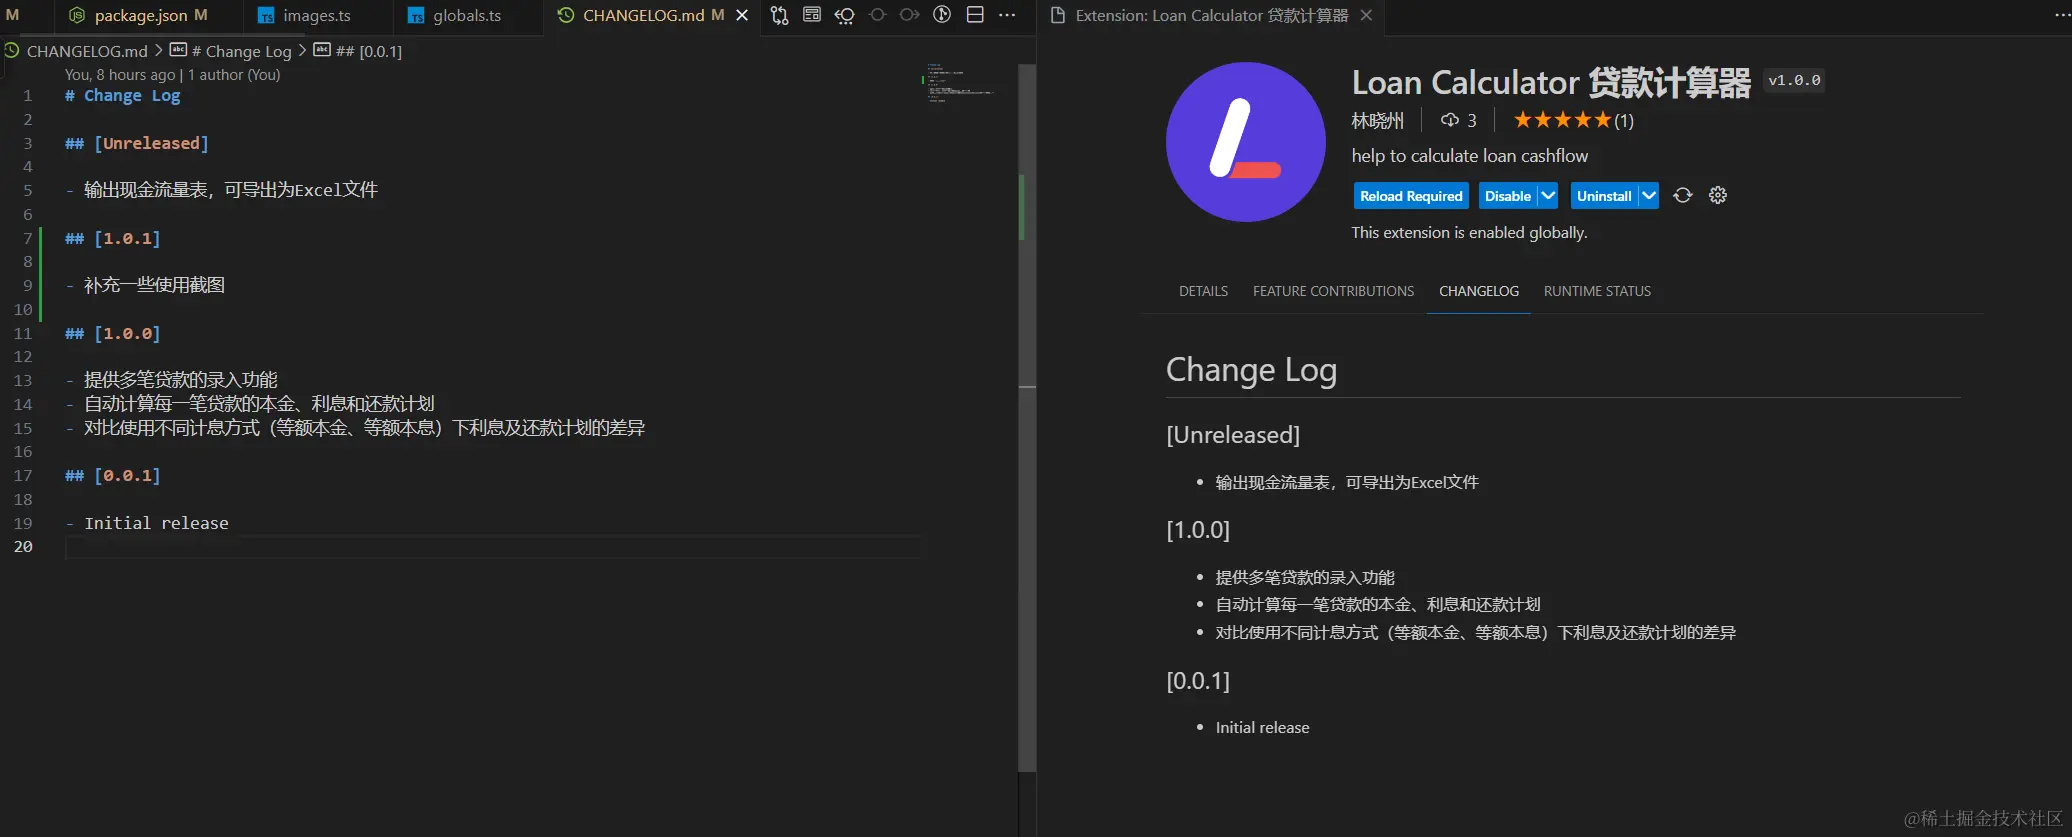Click the '## [Unreleased]' heading in editor
The width and height of the screenshot is (2072, 837).
tap(137, 143)
